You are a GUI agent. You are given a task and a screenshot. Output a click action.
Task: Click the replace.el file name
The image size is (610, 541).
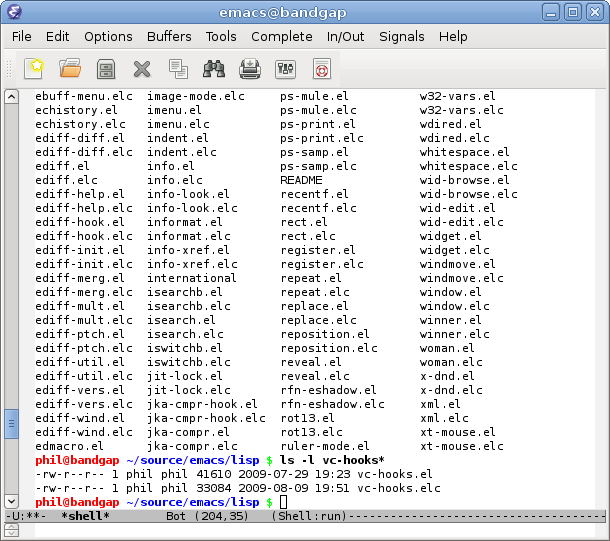(314, 306)
